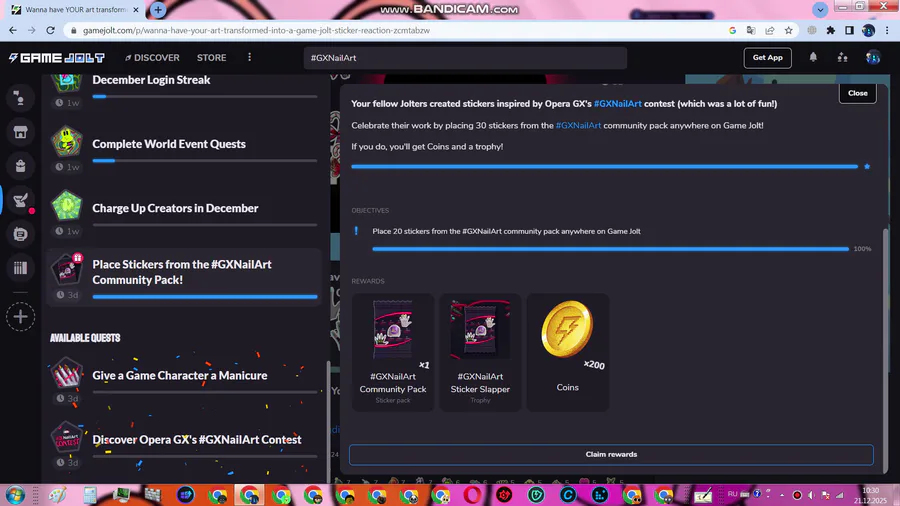Open the DISCOVER menu item
This screenshot has height=506, width=900.
152,58
